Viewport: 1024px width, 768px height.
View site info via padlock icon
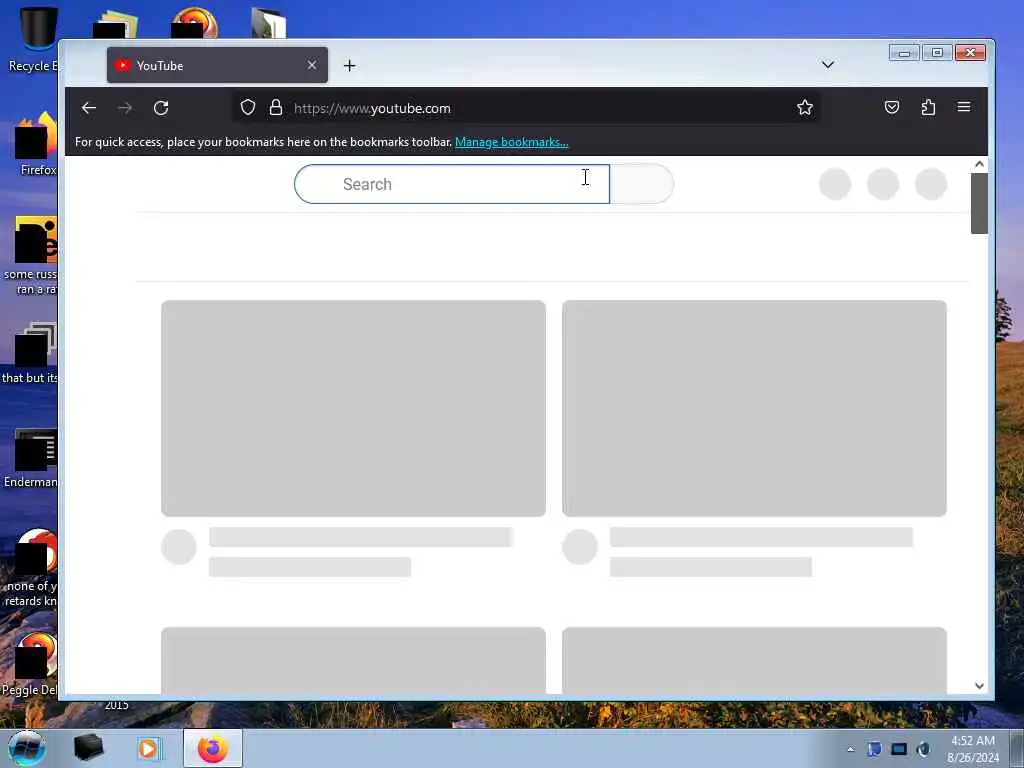pyautogui.click(x=276, y=107)
